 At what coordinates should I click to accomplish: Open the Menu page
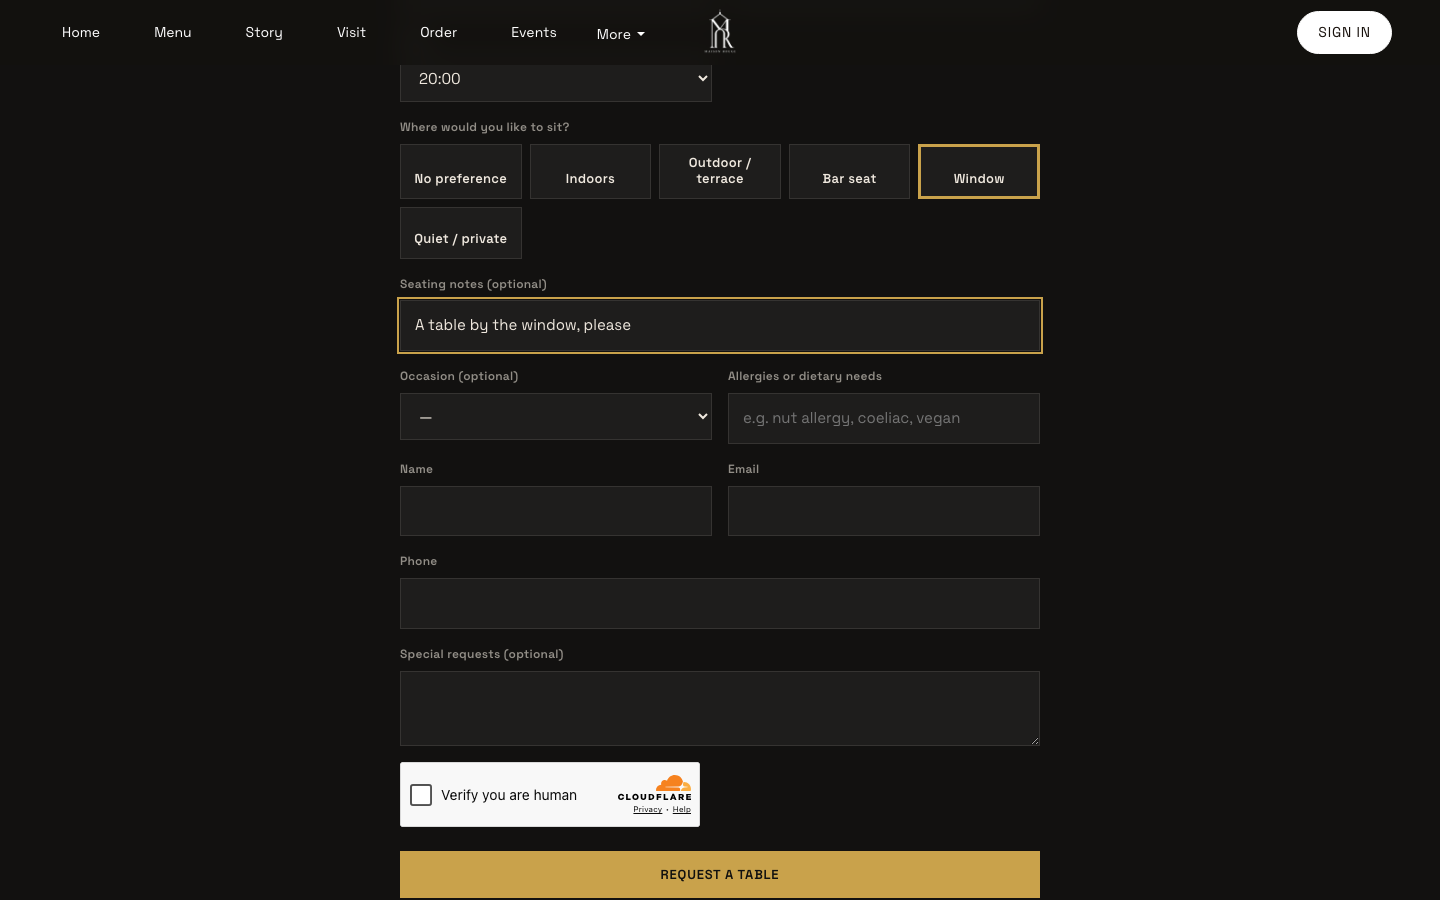click(173, 32)
